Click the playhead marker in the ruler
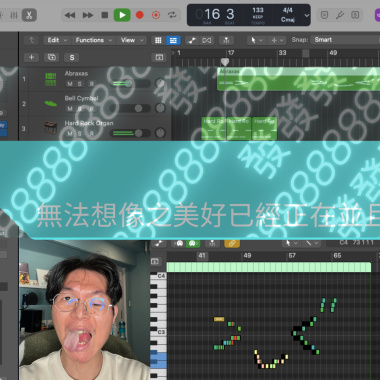 (x=225, y=62)
